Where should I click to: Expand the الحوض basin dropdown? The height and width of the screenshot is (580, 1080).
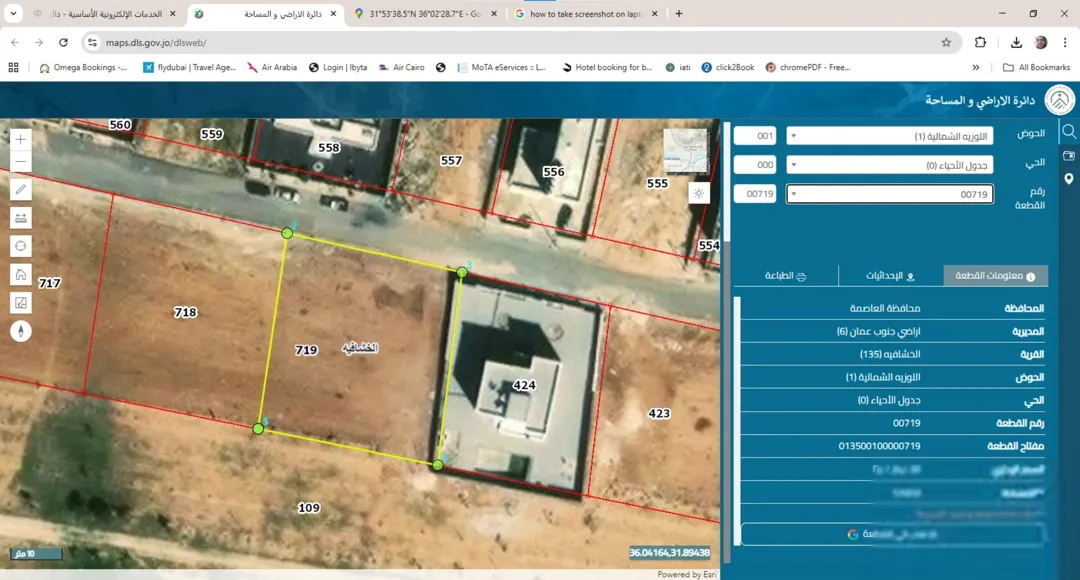(x=889, y=136)
